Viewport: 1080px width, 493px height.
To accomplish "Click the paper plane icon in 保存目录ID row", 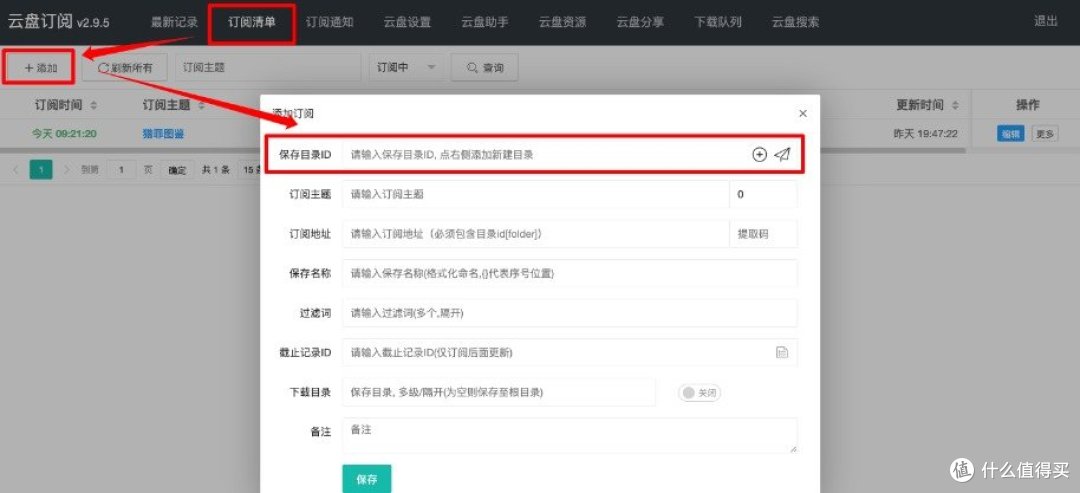I will [781, 155].
